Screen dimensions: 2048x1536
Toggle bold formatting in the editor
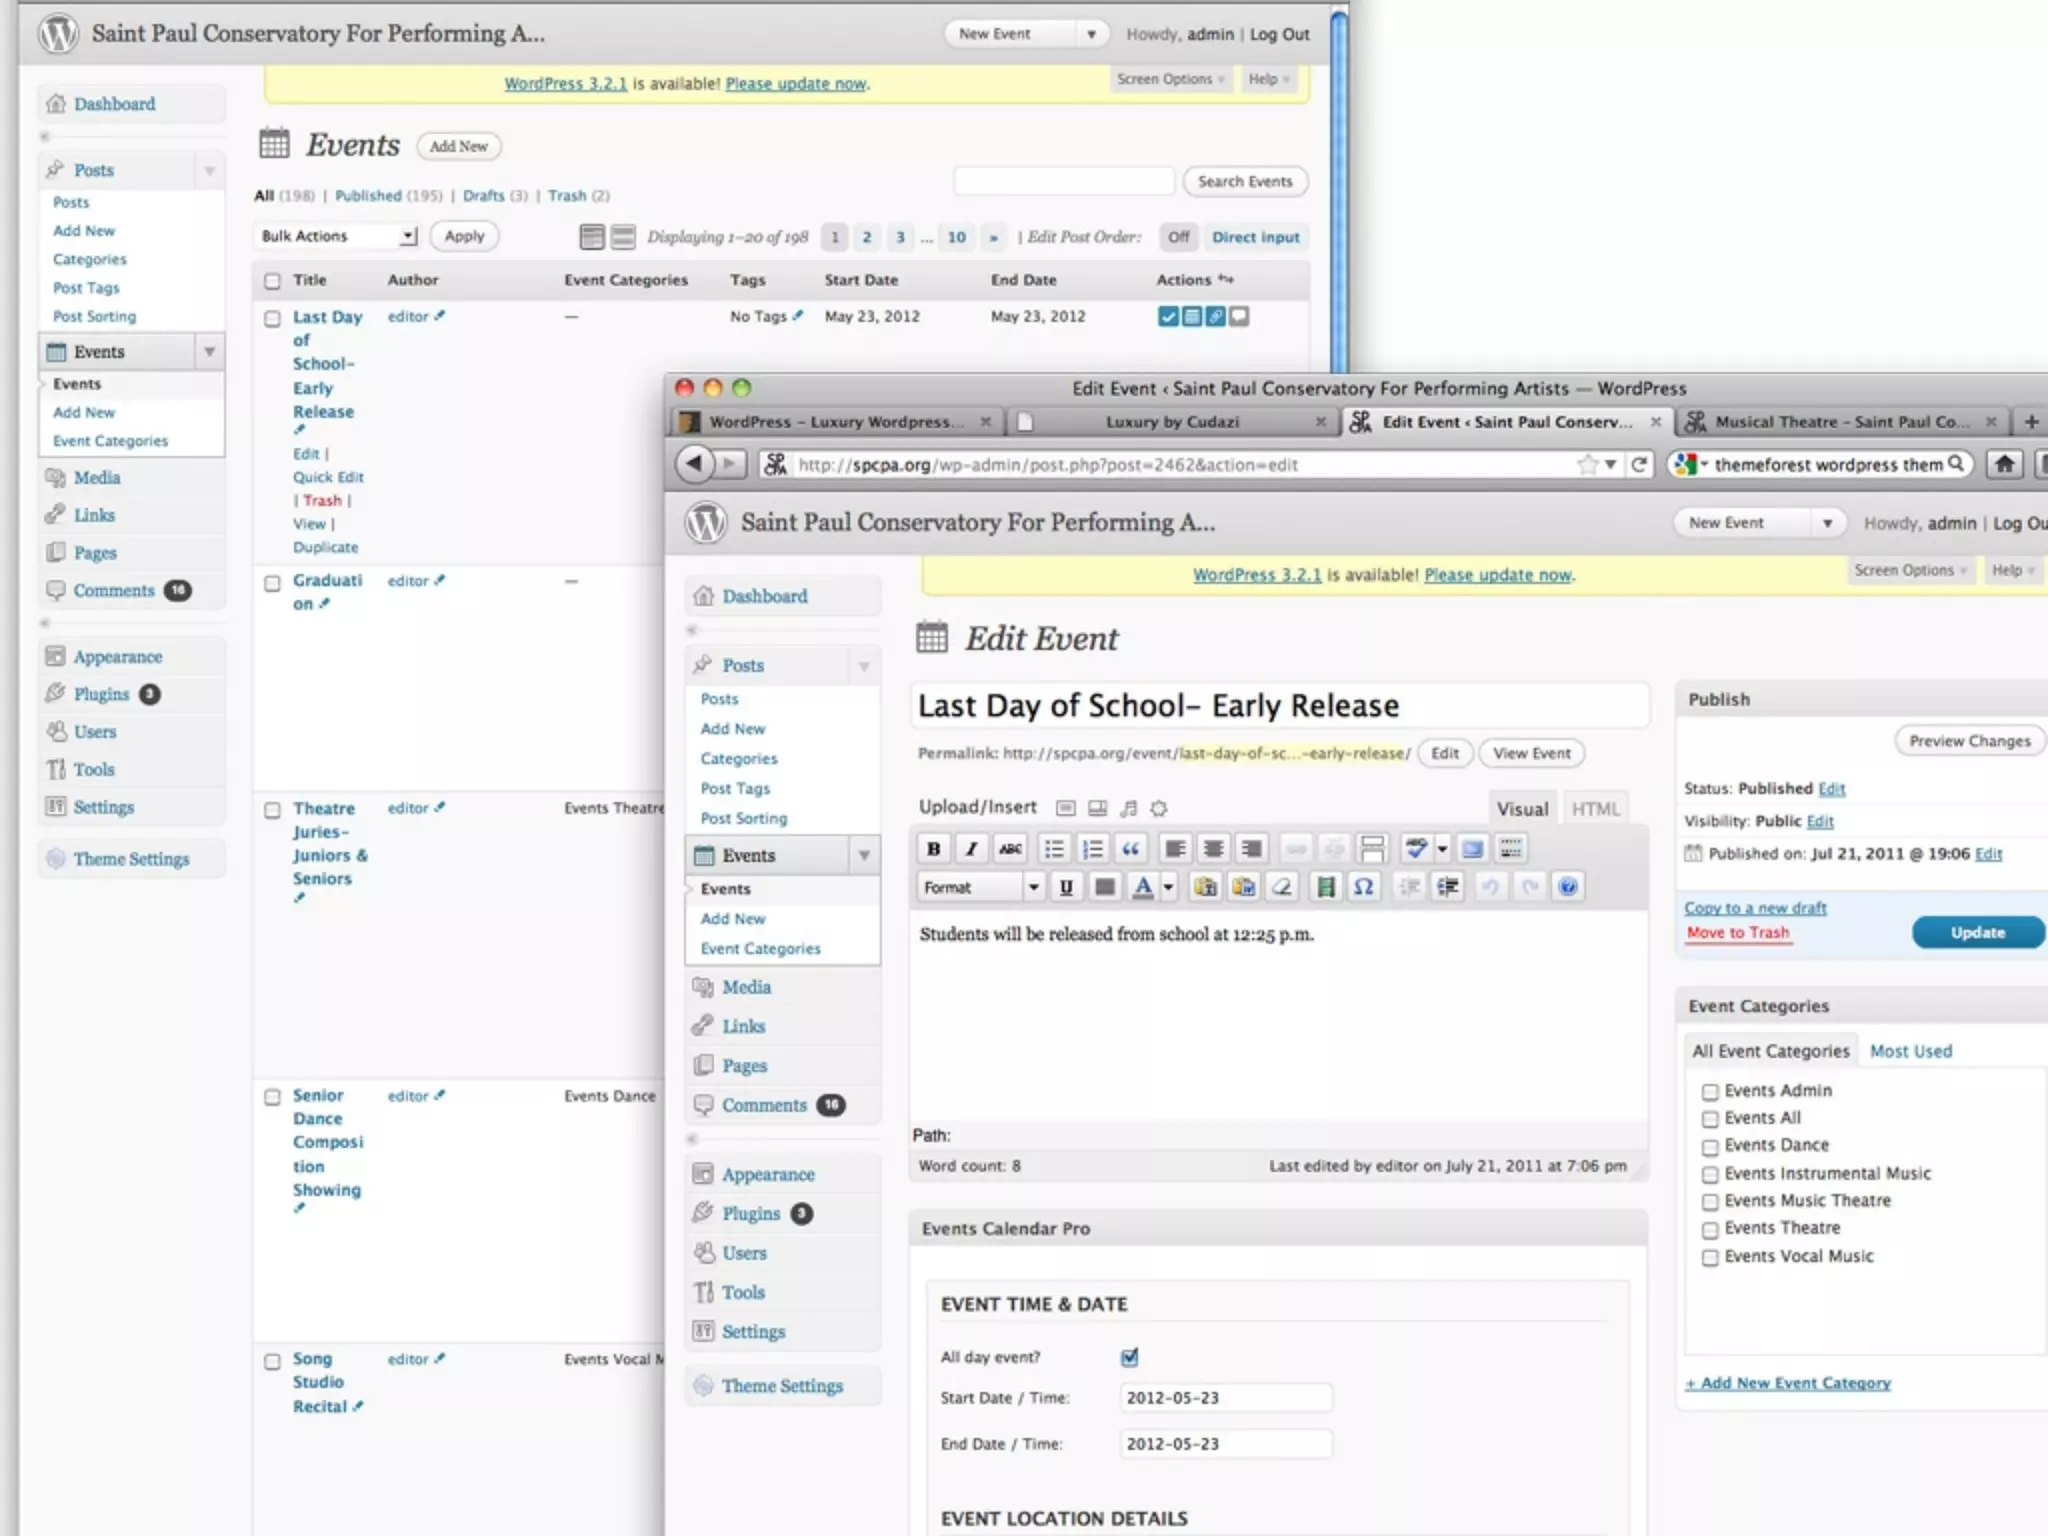pos(933,849)
